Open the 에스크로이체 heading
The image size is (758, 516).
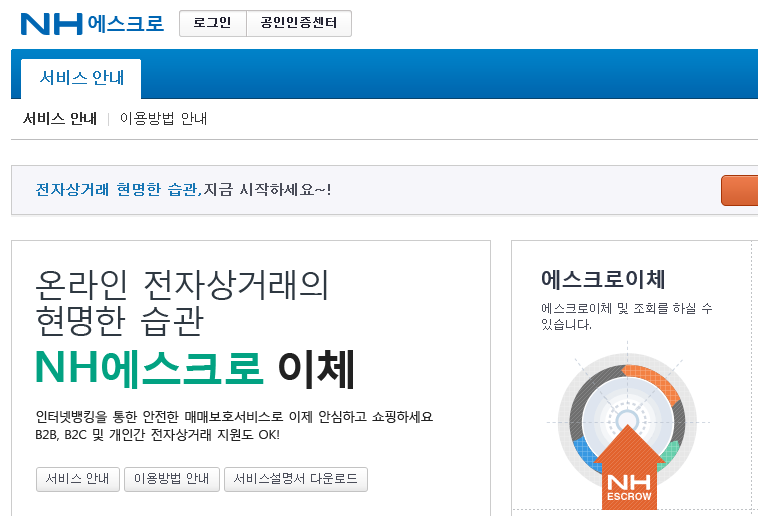pyautogui.click(x=603, y=280)
